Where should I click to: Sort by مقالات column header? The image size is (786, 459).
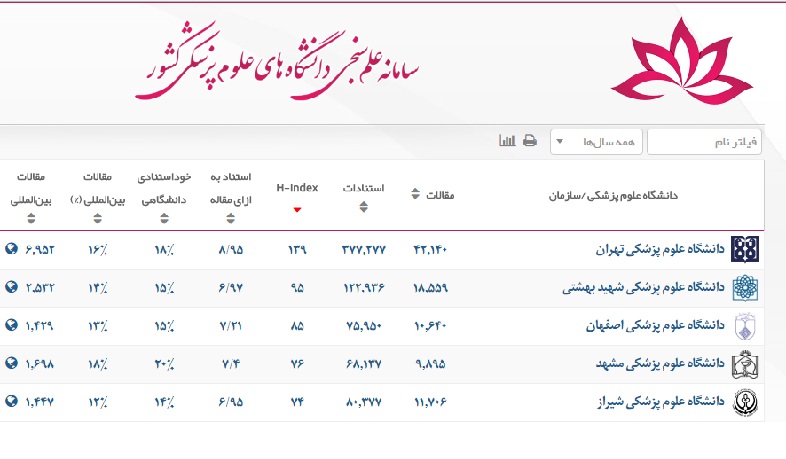(432, 195)
